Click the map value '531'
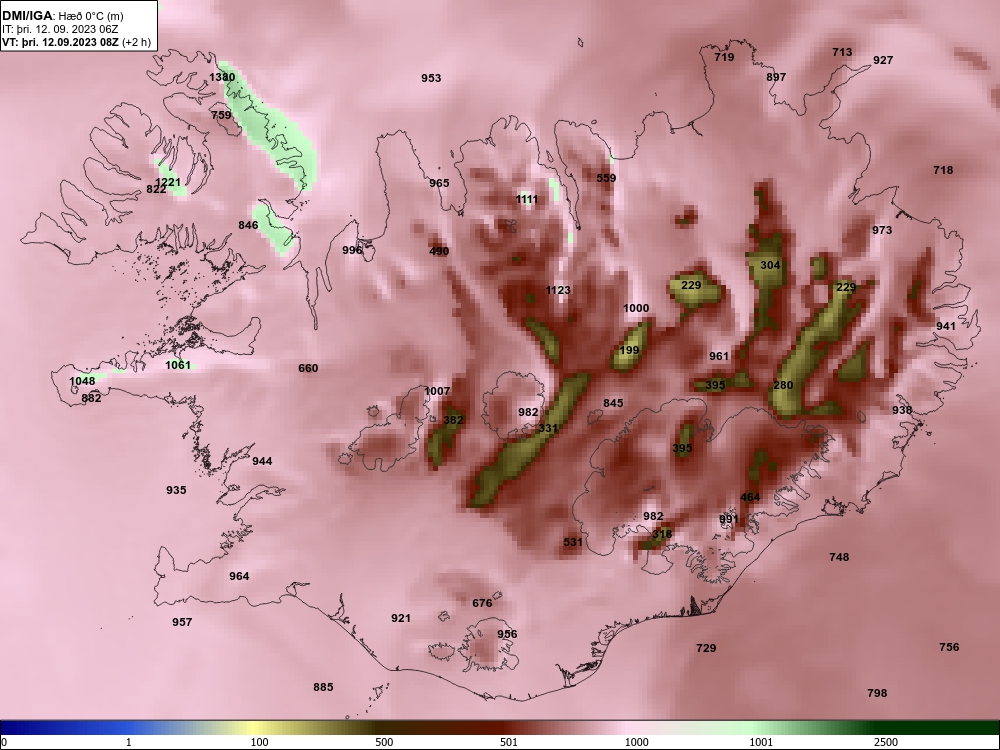Screen dimensions: 1000x750 tap(573, 542)
